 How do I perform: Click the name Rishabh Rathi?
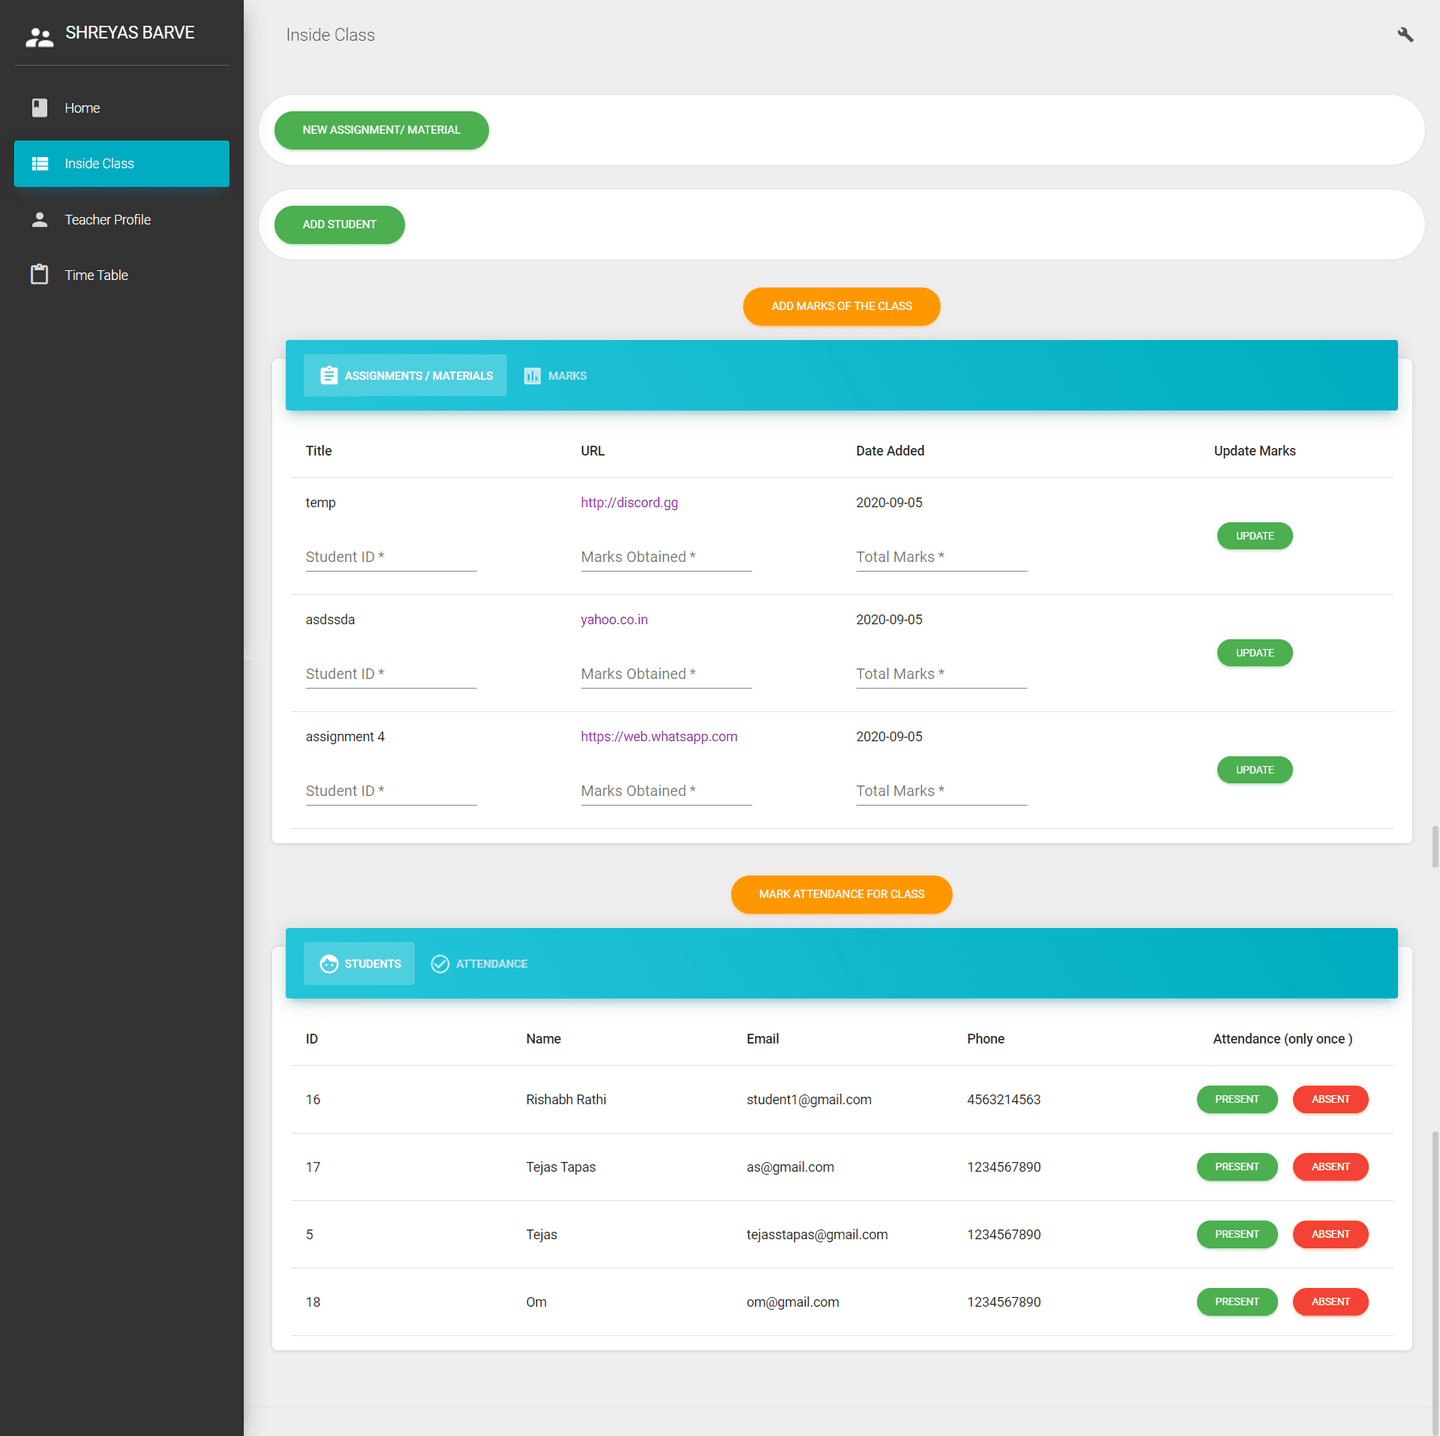coord(566,1100)
